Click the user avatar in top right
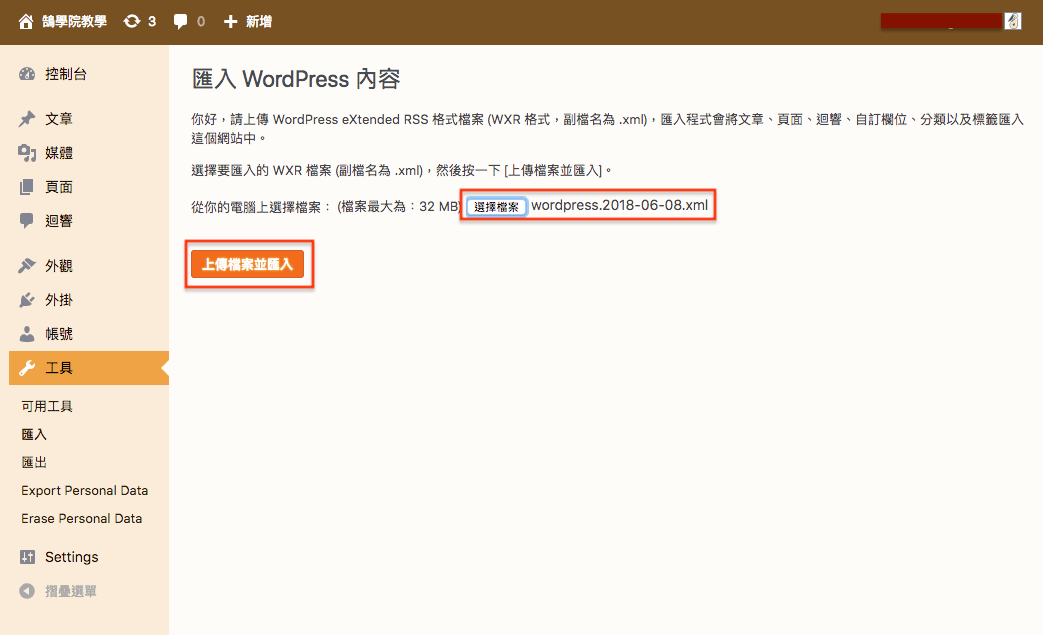The height and width of the screenshot is (635, 1043). pyautogui.click(x=1013, y=21)
